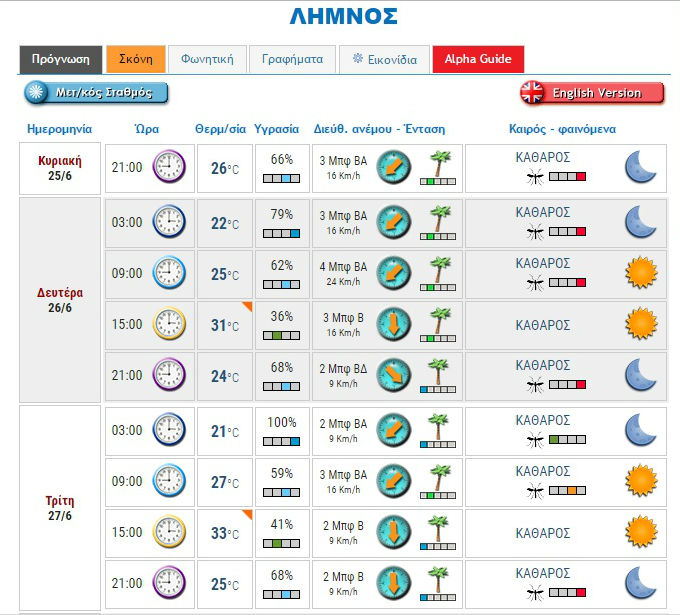Click the dark blue clock for Τρίτη 03:00
This screenshot has width=680, height=615.
(169, 430)
